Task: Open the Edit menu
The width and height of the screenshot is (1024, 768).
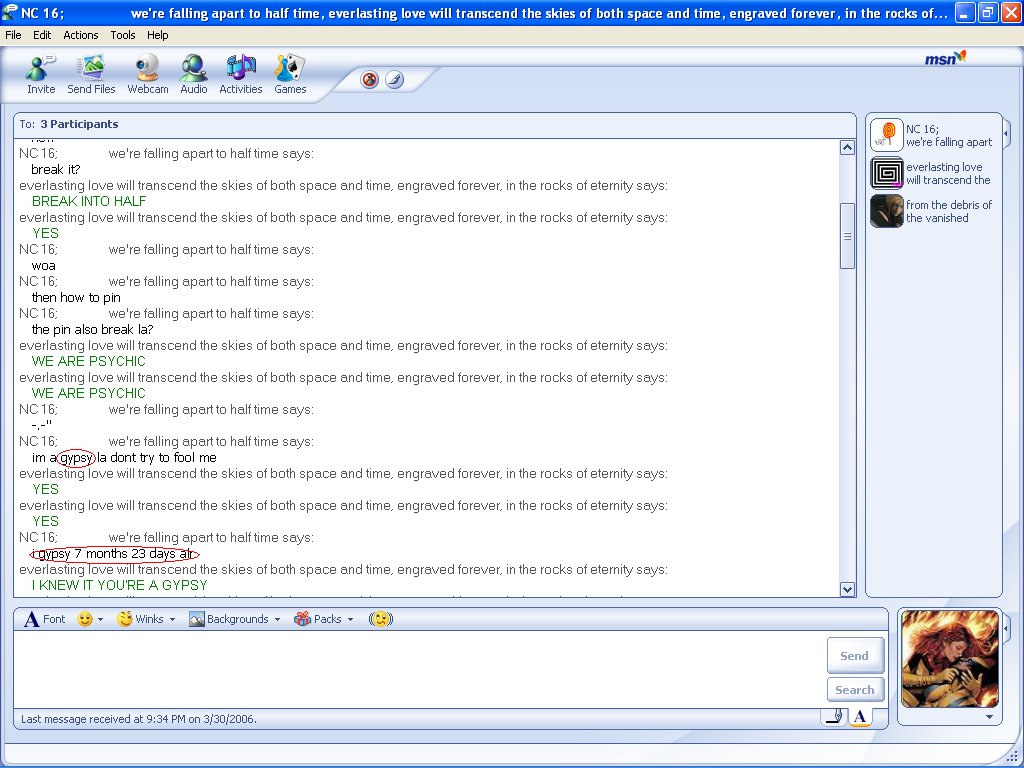Action: tap(42, 35)
